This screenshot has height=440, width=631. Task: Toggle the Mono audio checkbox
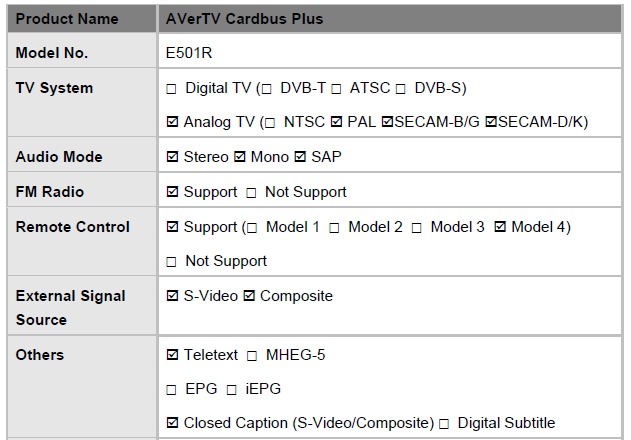239,158
